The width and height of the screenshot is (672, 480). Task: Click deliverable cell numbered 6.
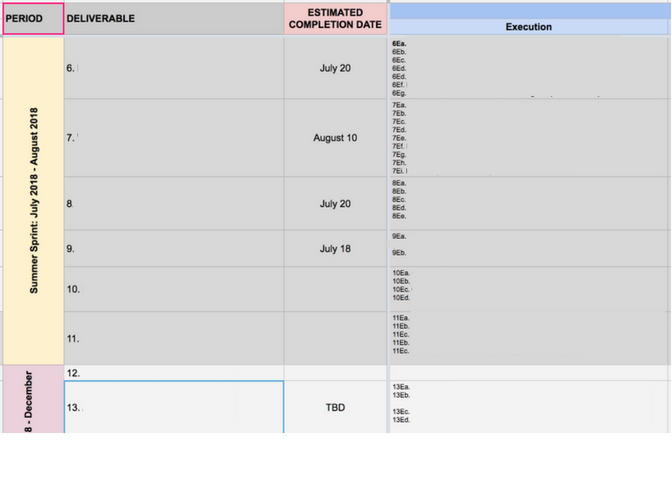pos(174,68)
